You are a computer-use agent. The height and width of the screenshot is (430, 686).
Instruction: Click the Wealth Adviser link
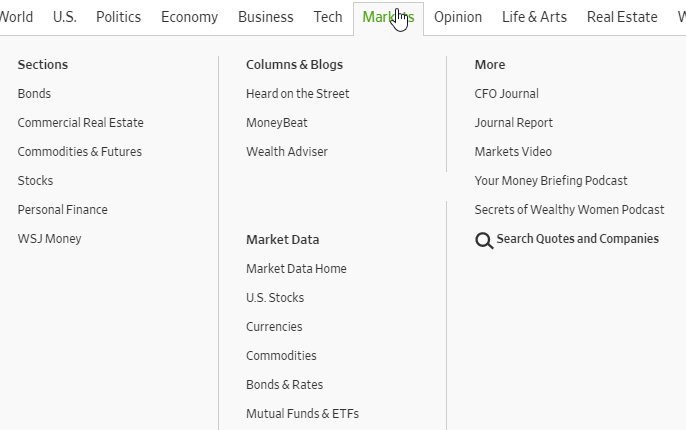(x=286, y=152)
